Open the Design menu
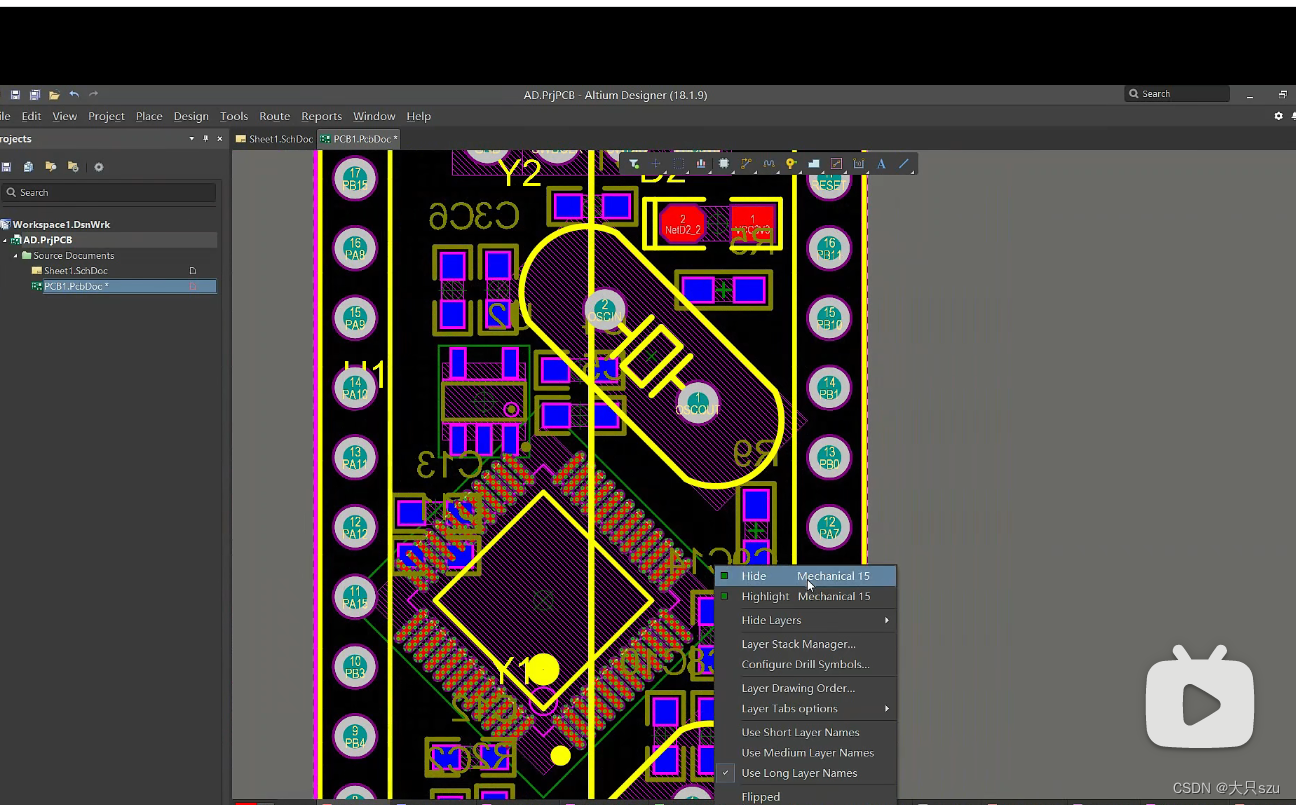Image resolution: width=1296 pixels, height=805 pixels. point(191,116)
